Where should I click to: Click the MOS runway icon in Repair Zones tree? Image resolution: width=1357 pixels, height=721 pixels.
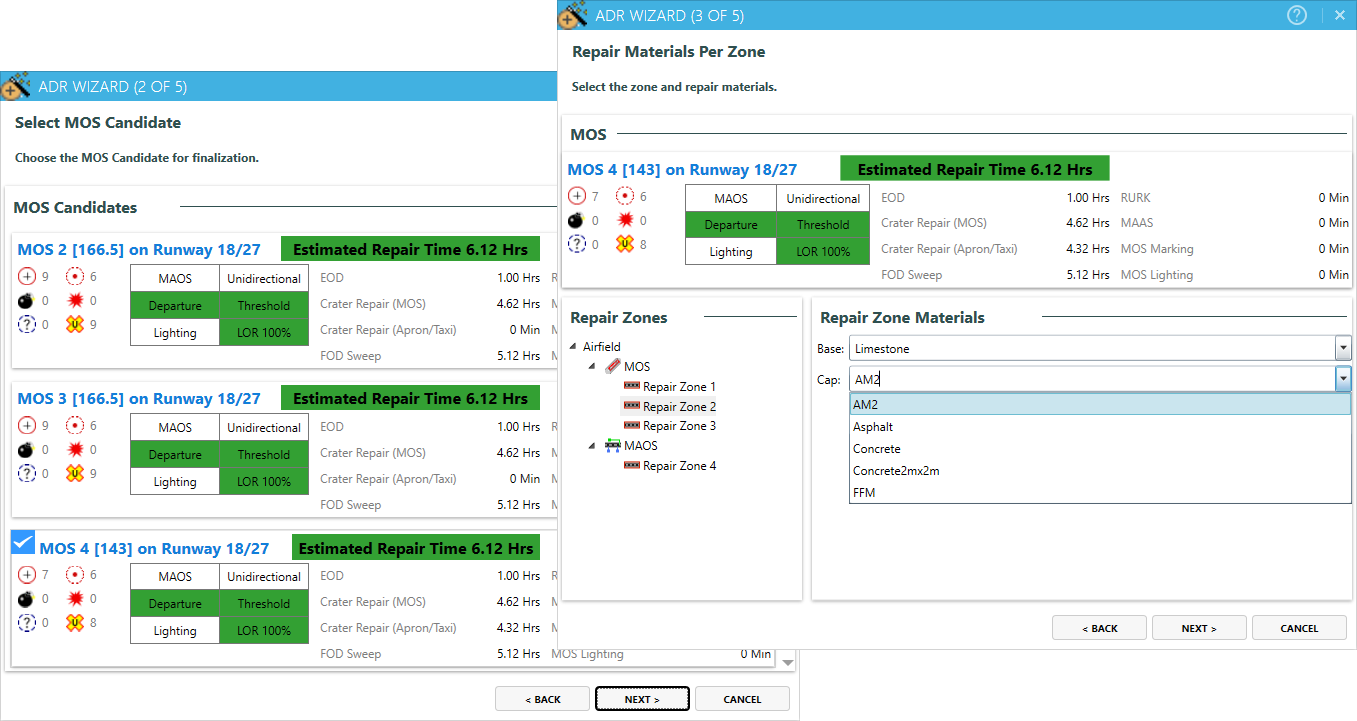pyautogui.click(x=612, y=367)
